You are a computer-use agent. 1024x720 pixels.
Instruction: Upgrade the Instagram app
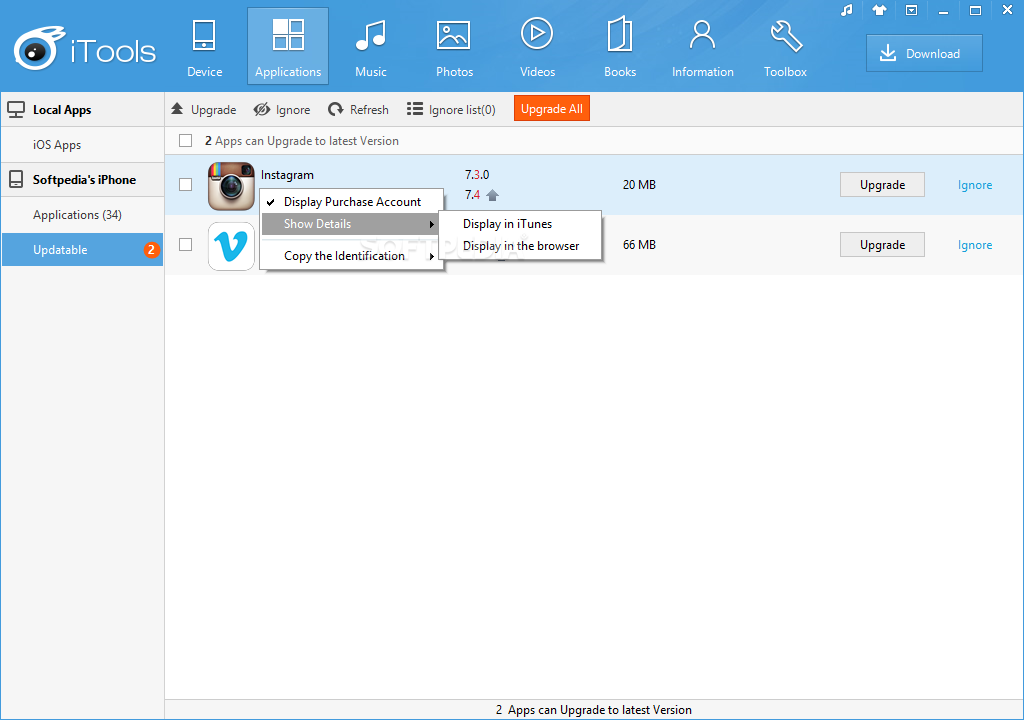pyautogui.click(x=882, y=185)
